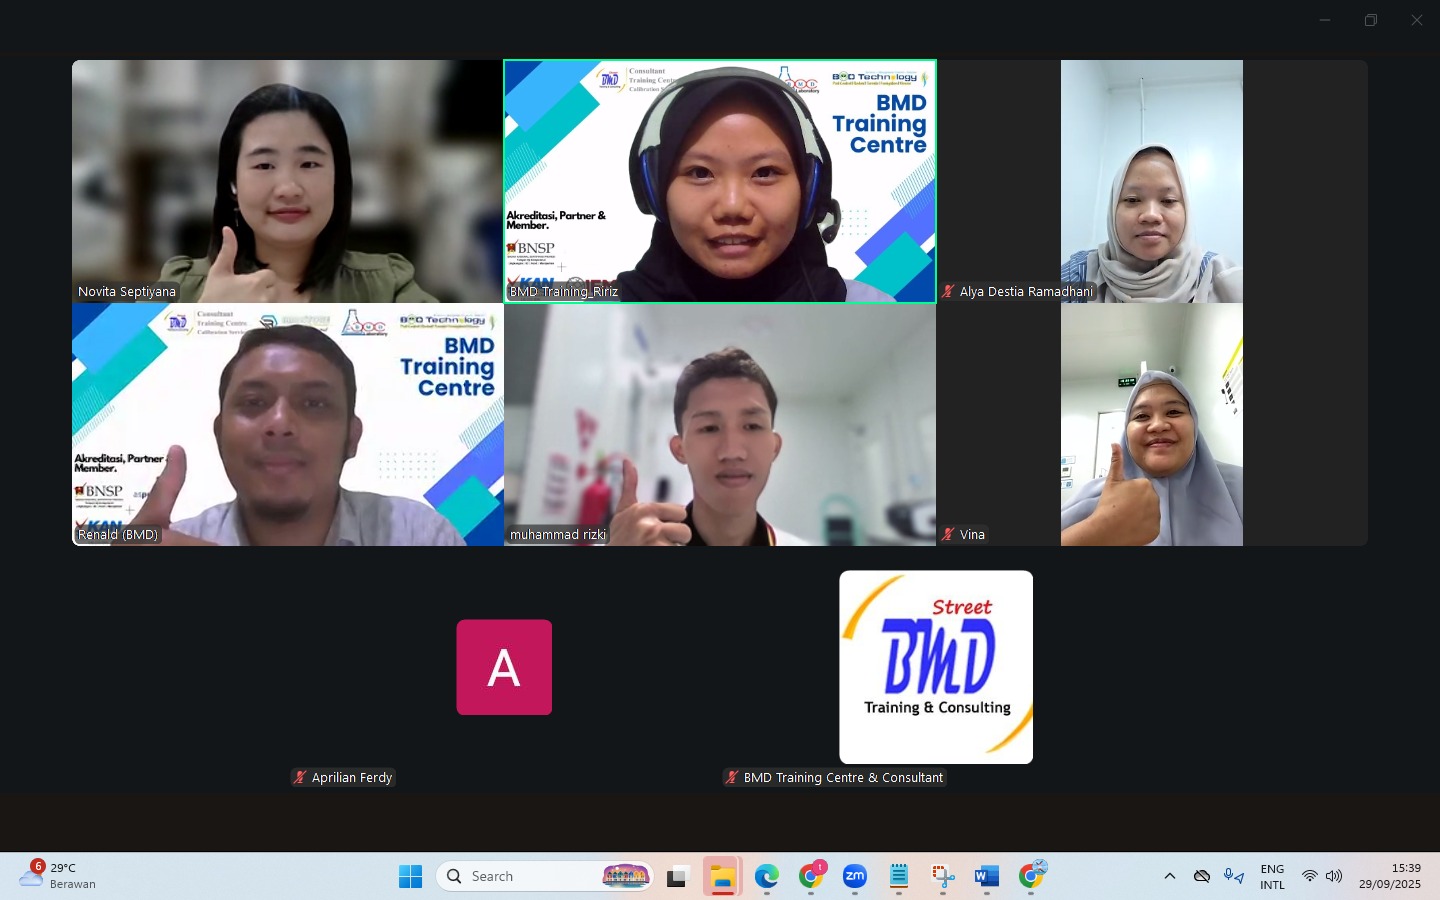Expand the hidden system tray icons chevron
This screenshot has height=900, width=1440.
pyautogui.click(x=1169, y=877)
